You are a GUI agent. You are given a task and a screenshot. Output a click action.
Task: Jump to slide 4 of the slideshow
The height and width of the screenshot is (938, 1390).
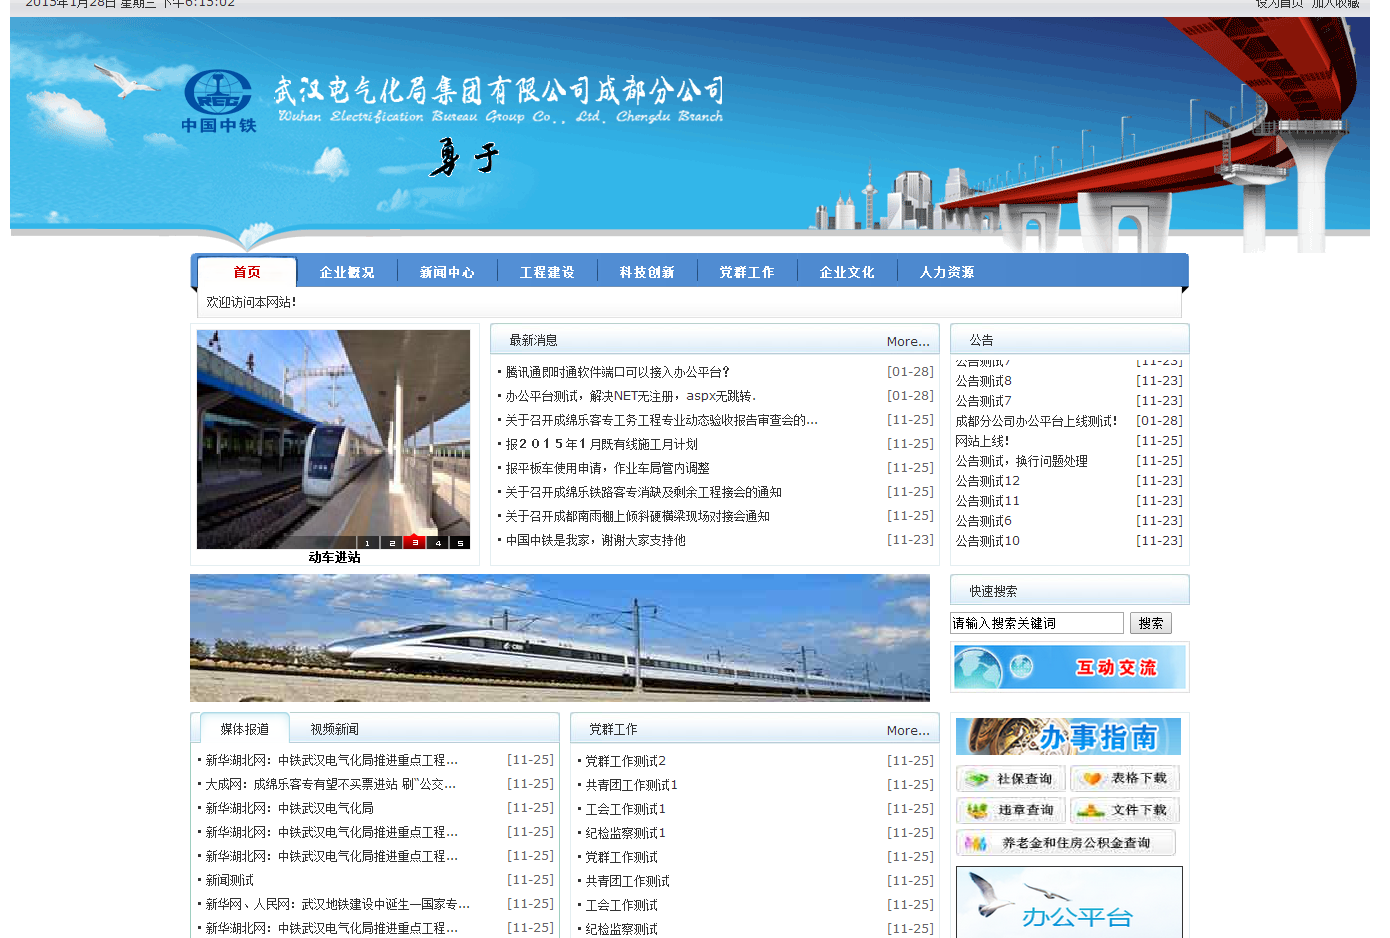[x=438, y=543]
